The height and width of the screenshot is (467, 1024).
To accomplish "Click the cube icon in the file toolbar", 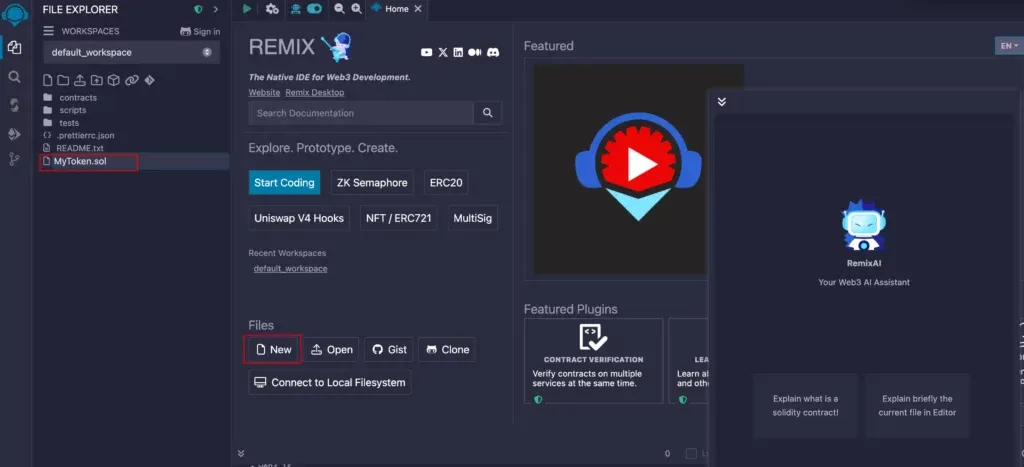I will pos(114,80).
